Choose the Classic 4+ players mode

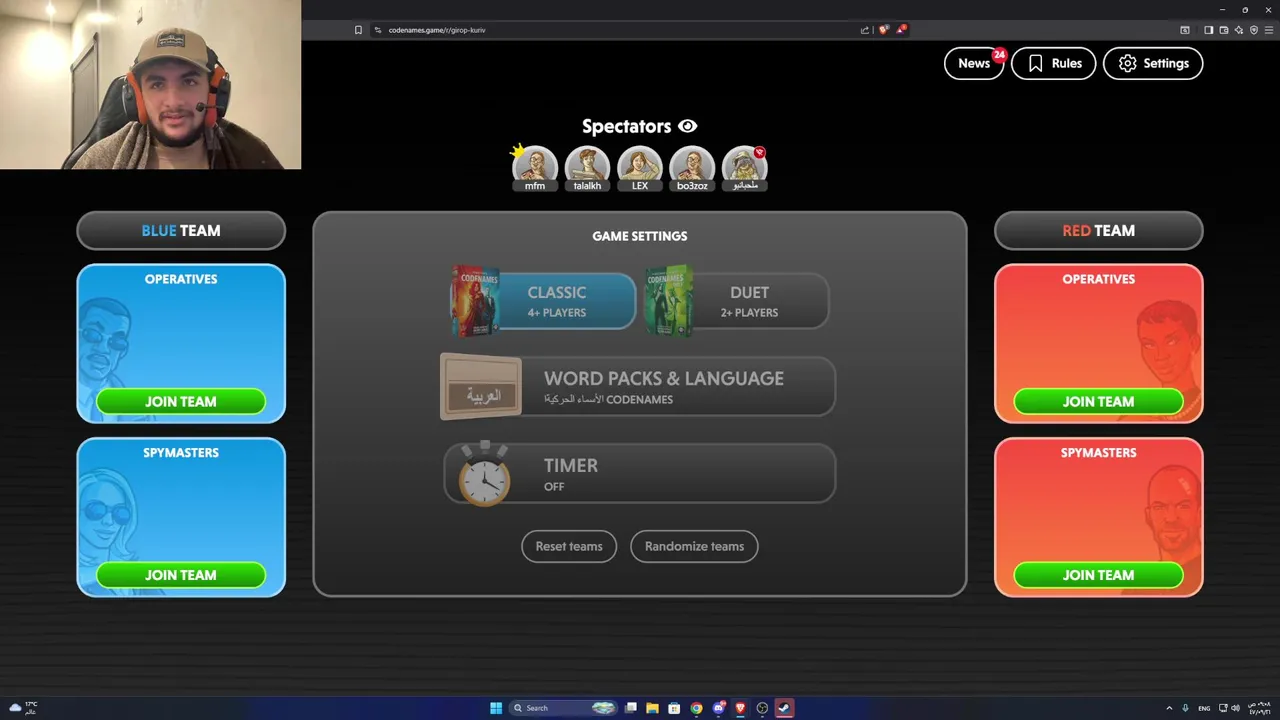pos(543,301)
